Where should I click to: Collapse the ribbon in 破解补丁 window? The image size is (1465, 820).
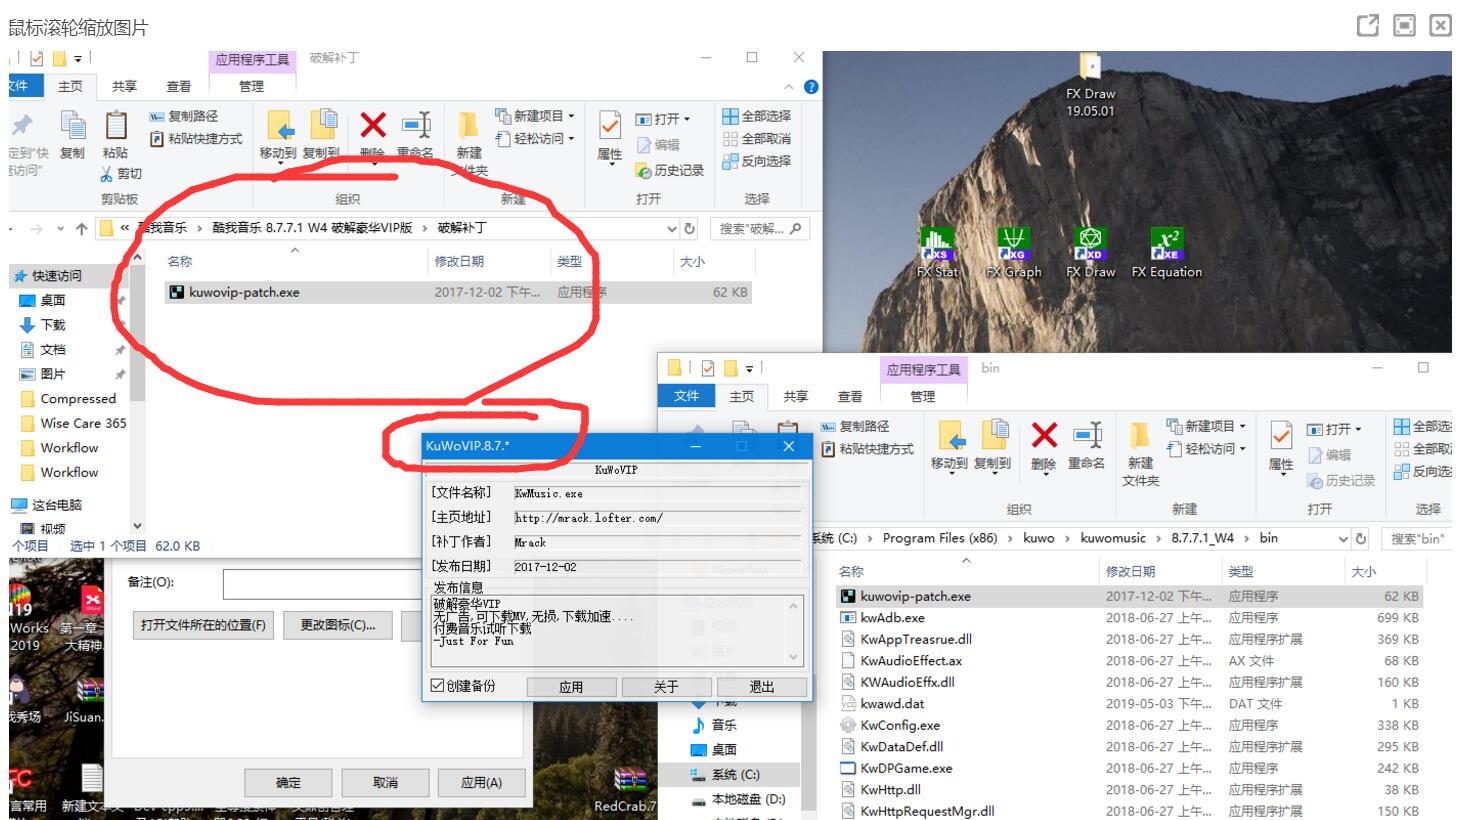788,87
